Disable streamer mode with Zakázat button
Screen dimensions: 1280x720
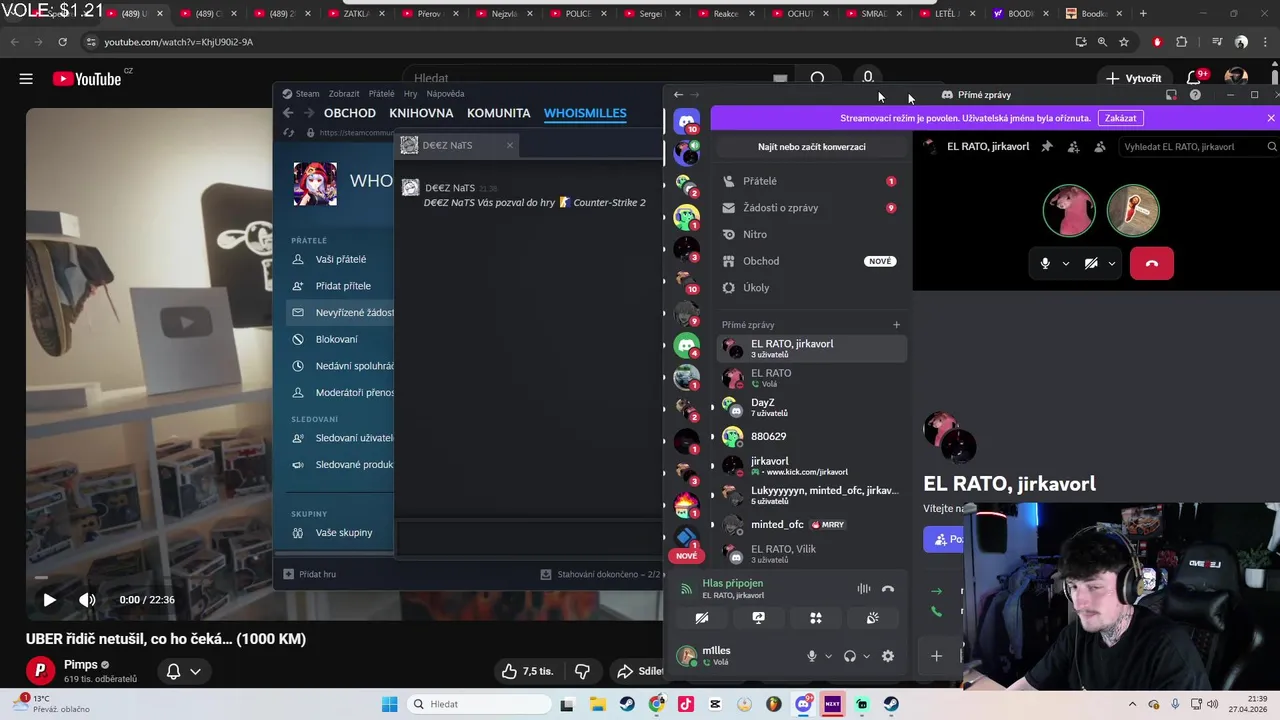click(x=1120, y=118)
